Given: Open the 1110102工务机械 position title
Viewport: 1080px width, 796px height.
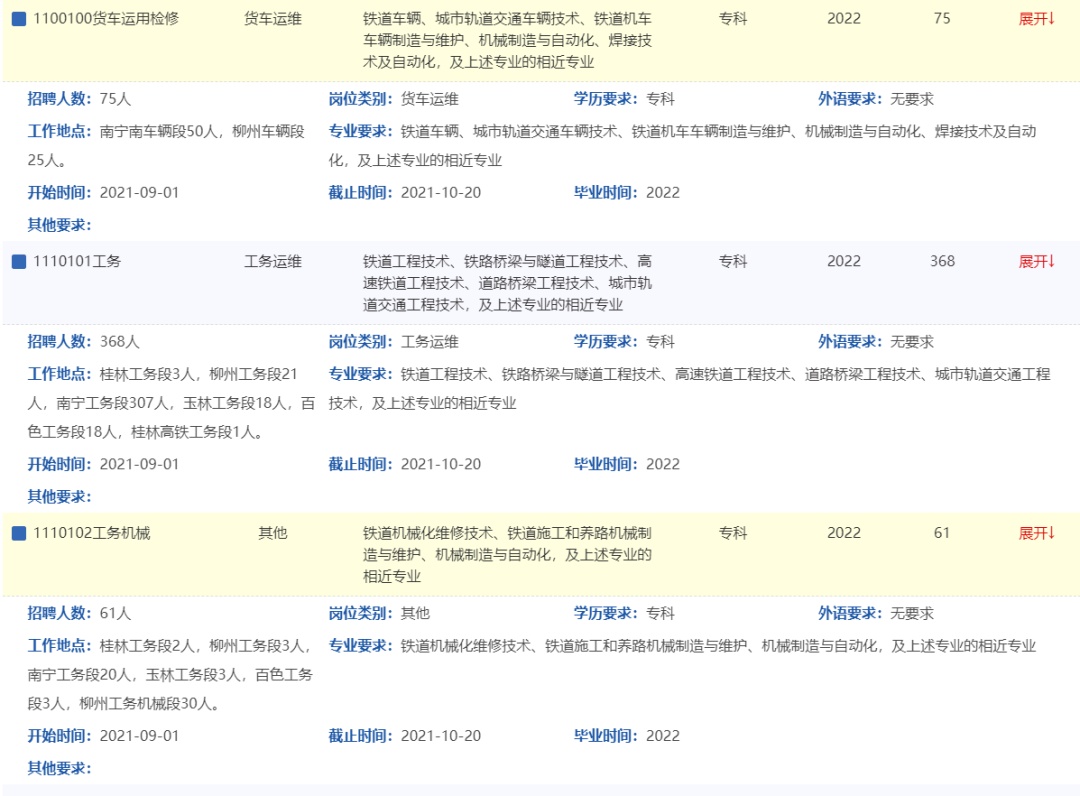Looking at the screenshot, I should coord(91,534).
